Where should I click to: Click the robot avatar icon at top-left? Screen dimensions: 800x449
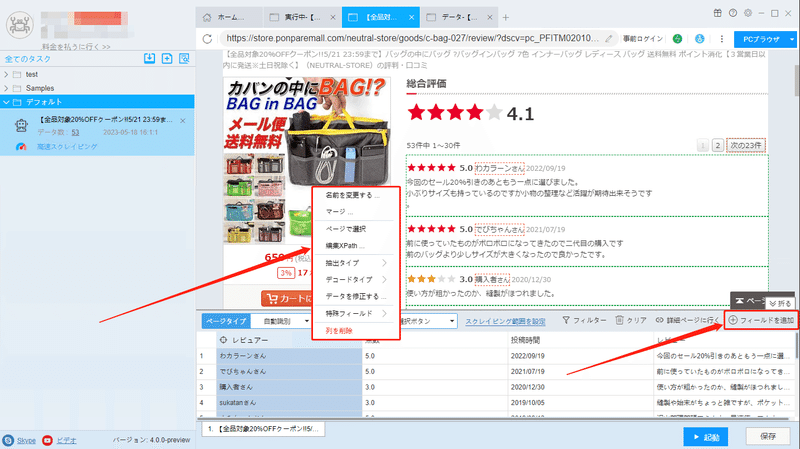[20, 24]
